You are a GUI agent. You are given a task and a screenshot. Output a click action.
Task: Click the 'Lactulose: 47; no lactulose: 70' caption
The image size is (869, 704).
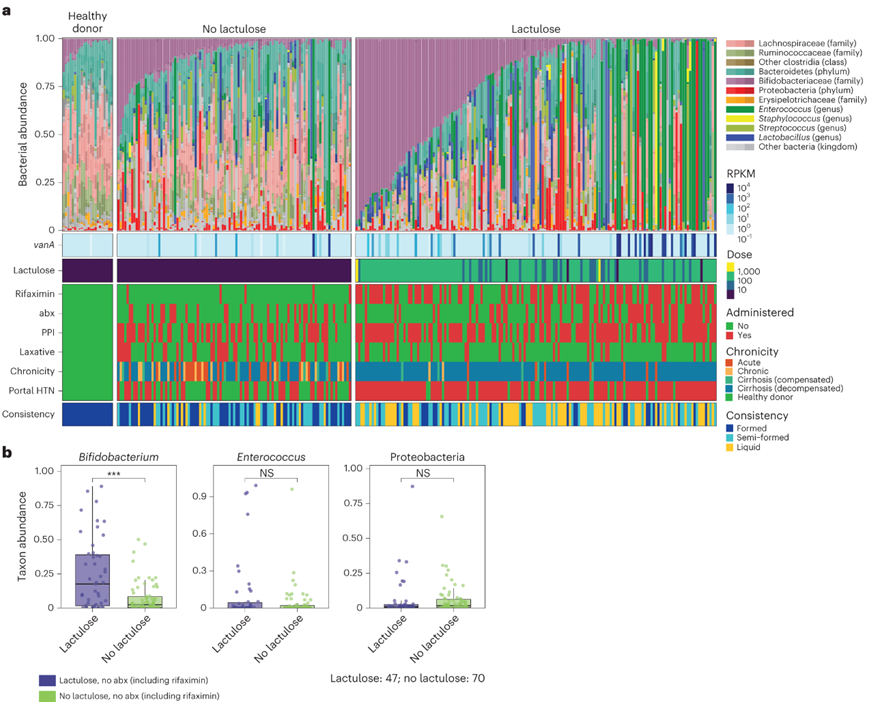click(408, 678)
